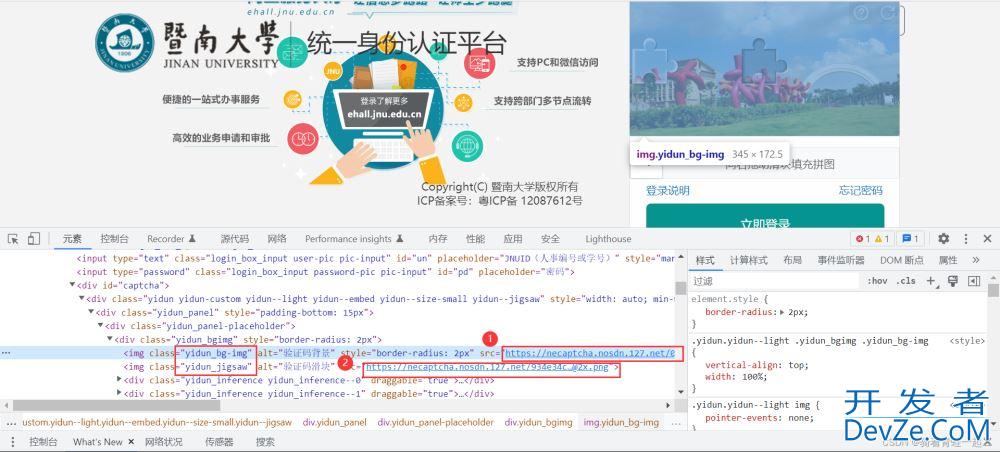
Task: Add new style rule plus icon
Action: pos(931,281)
